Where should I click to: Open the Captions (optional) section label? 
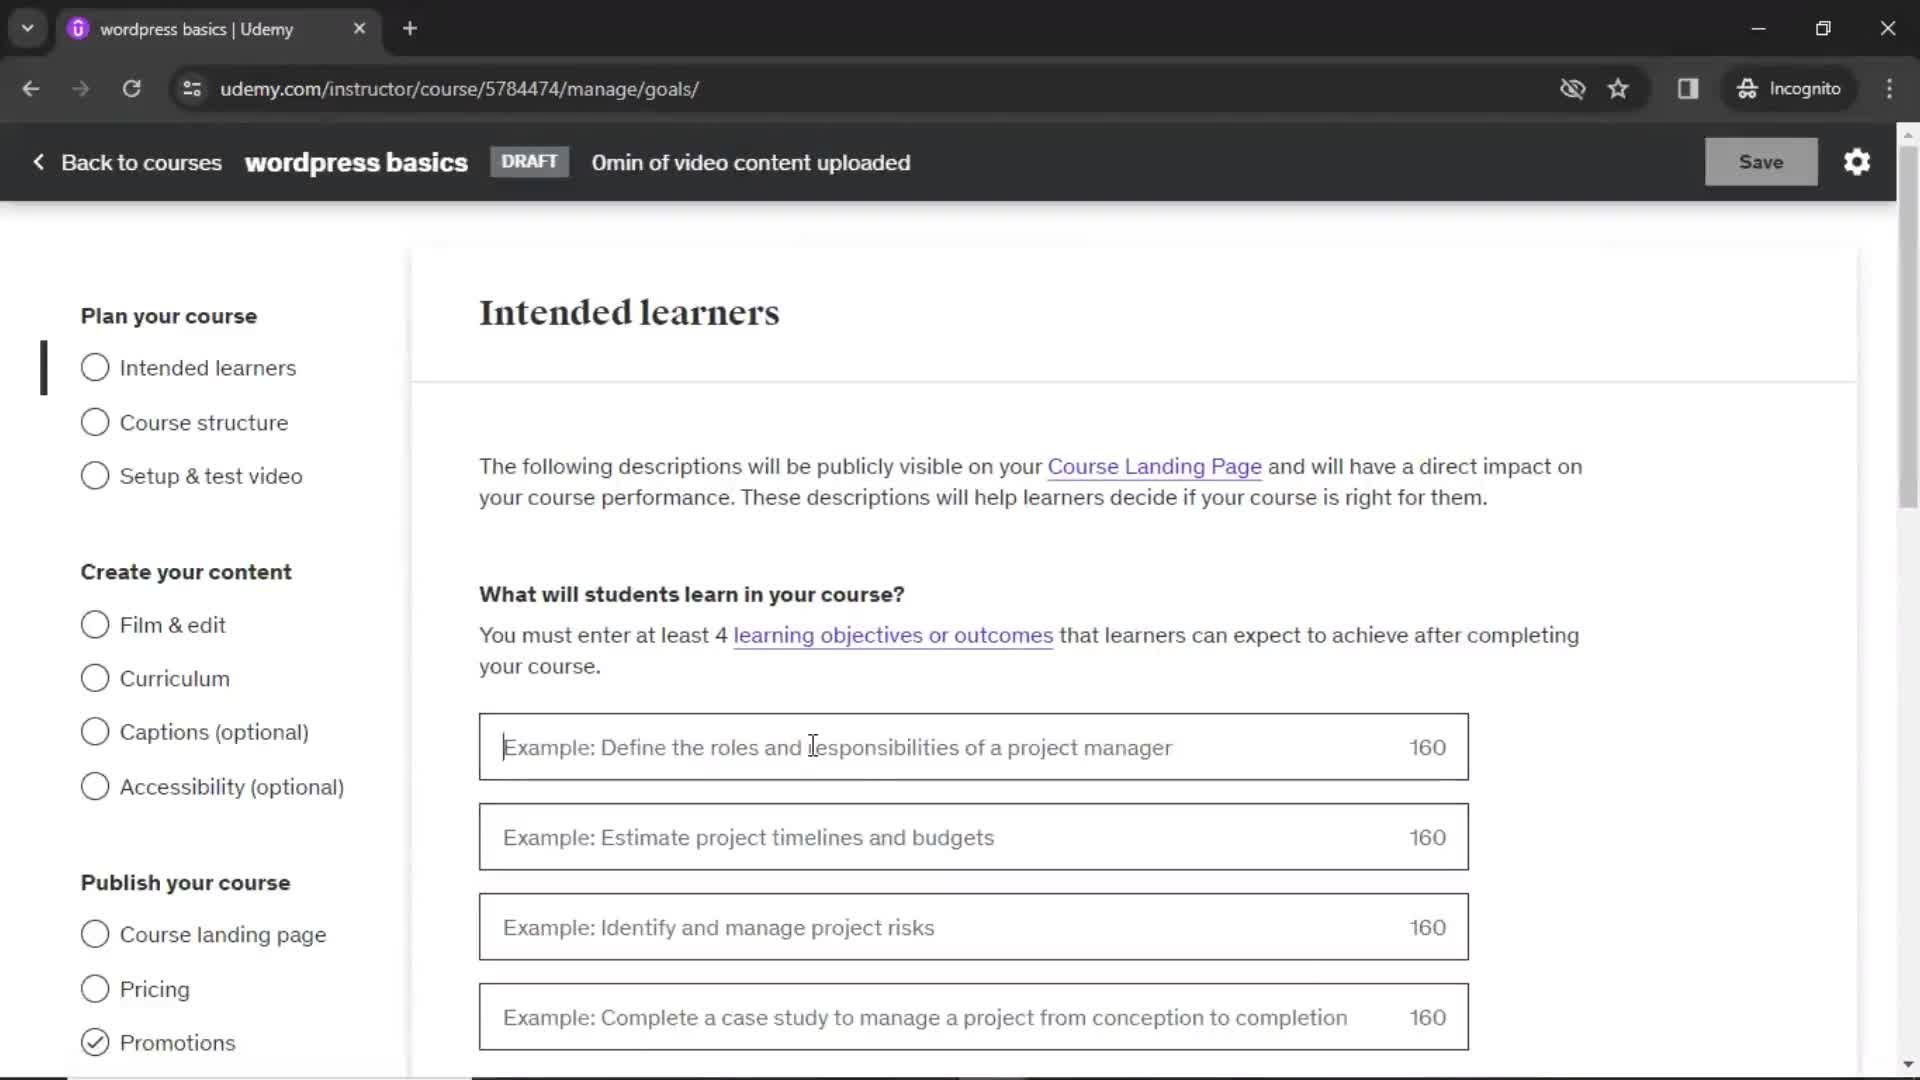tap(214, 732)
